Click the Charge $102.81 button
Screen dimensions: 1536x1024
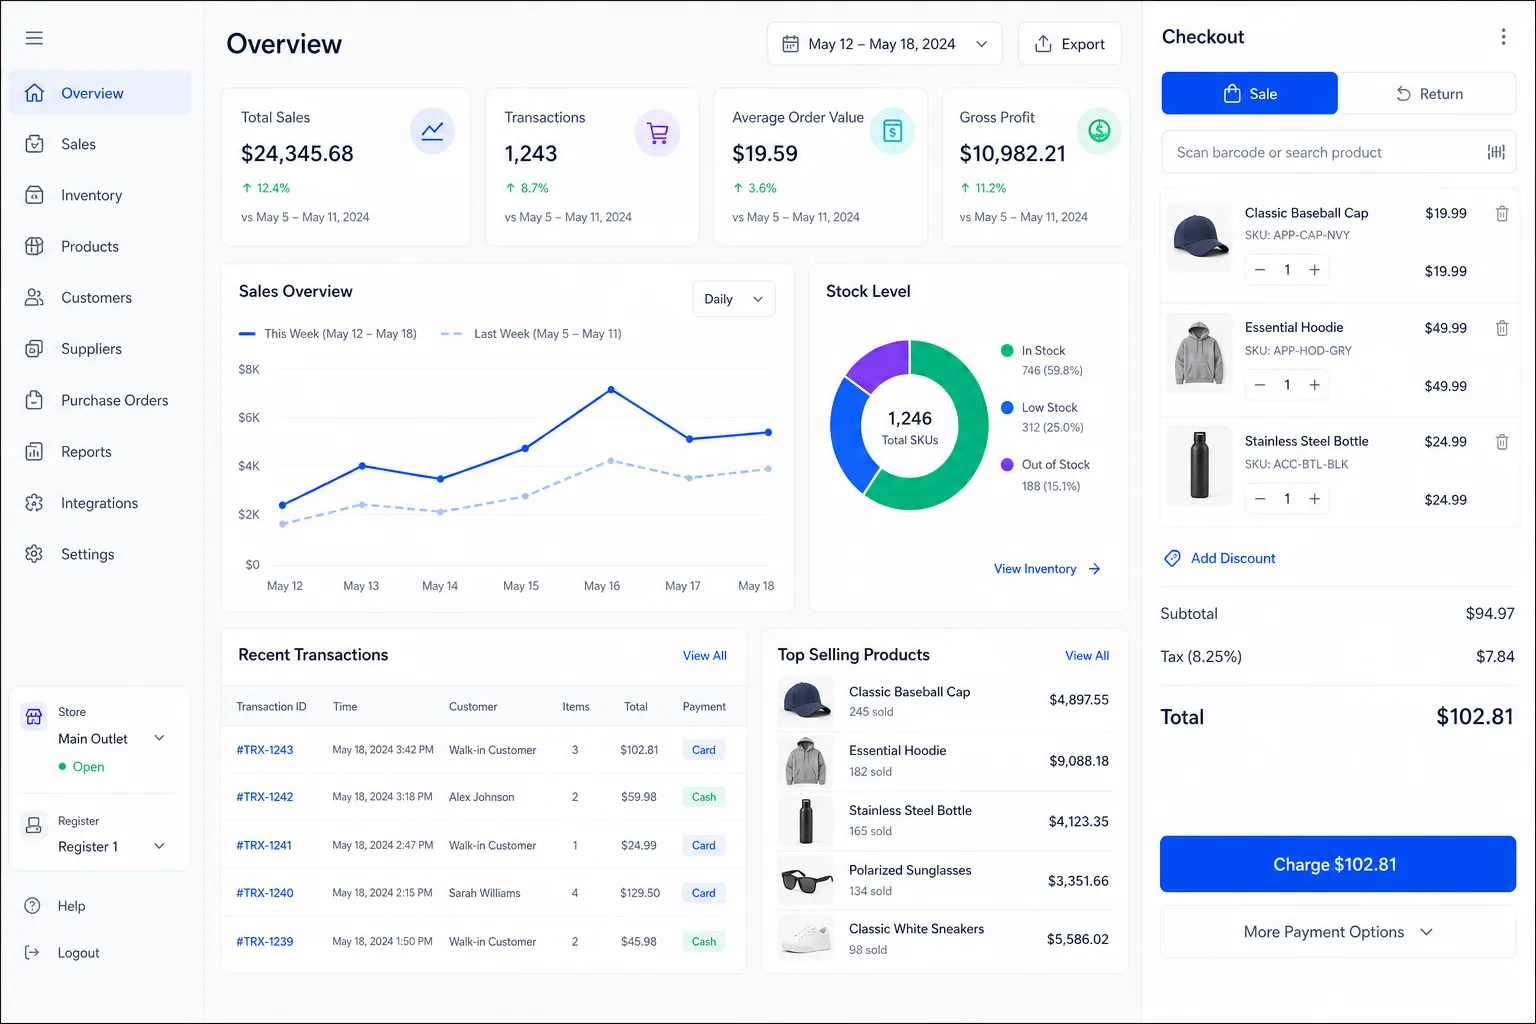(1338, 864)
